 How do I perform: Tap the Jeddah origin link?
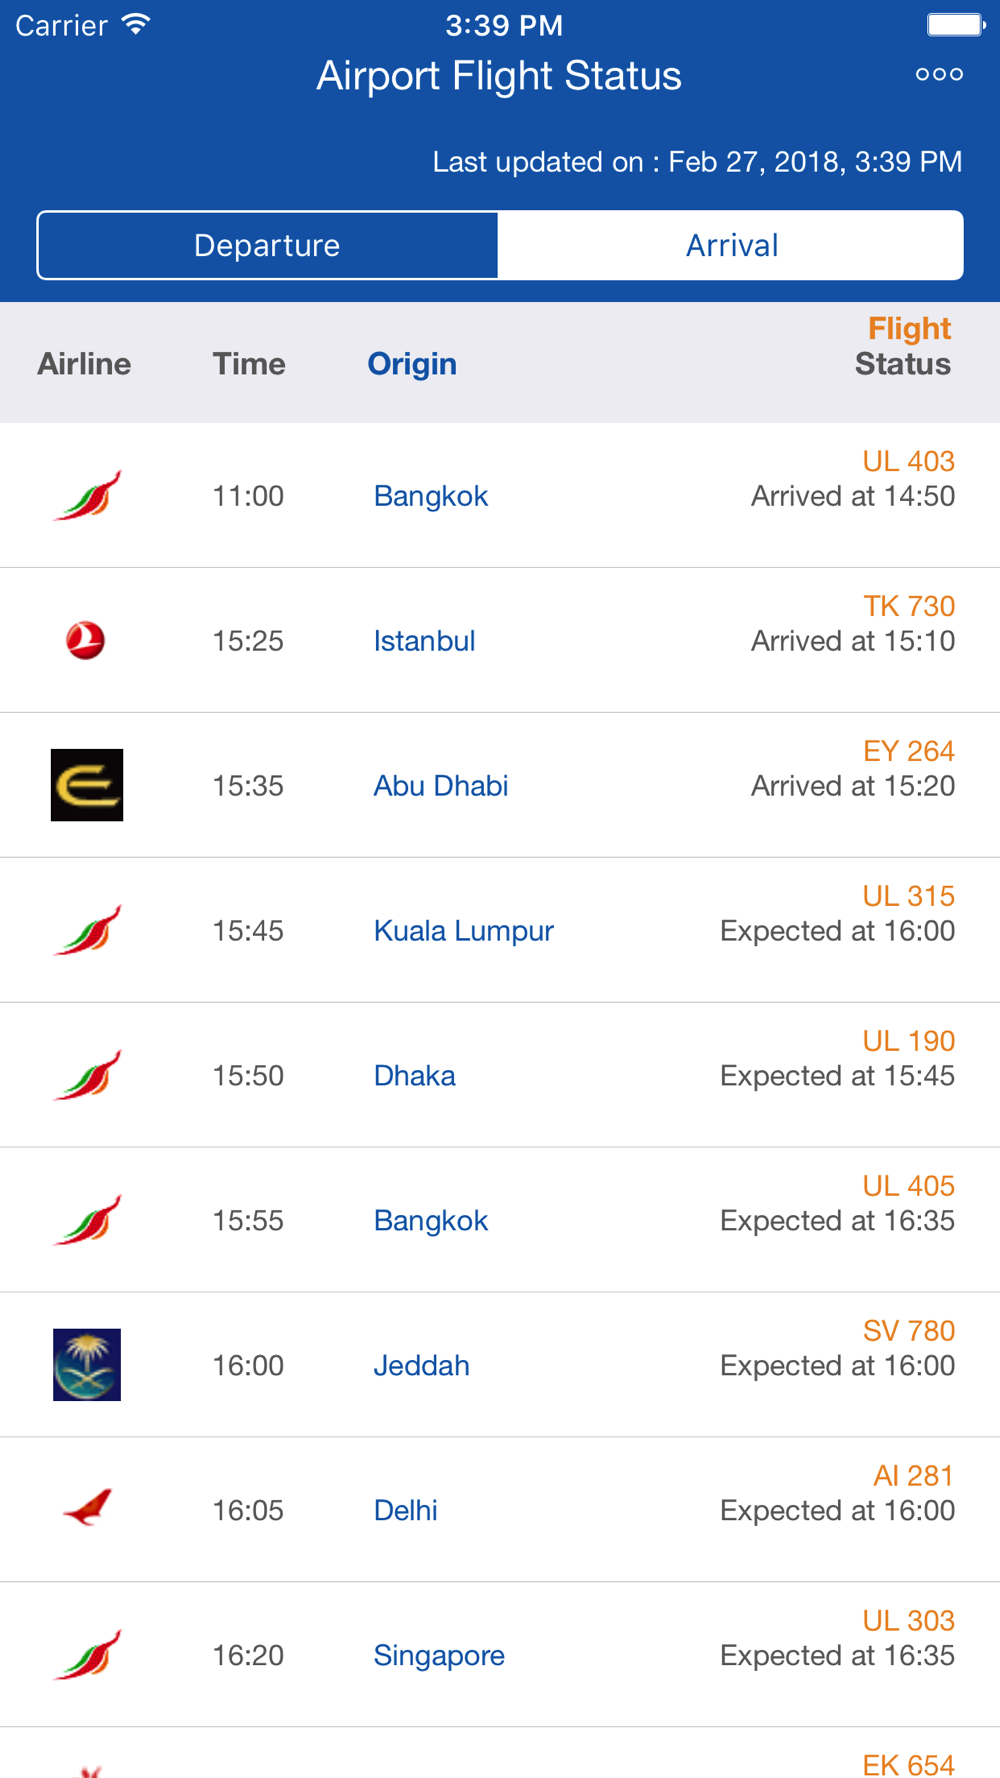click(421, 1366)
